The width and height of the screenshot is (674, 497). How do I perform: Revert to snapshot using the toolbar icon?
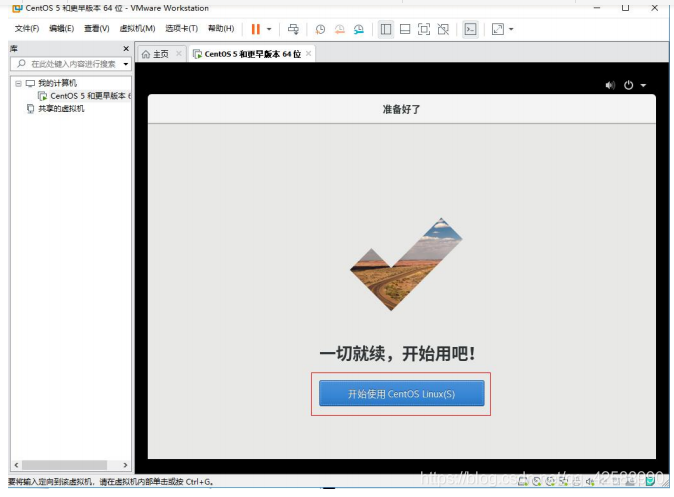pos(340,29)
